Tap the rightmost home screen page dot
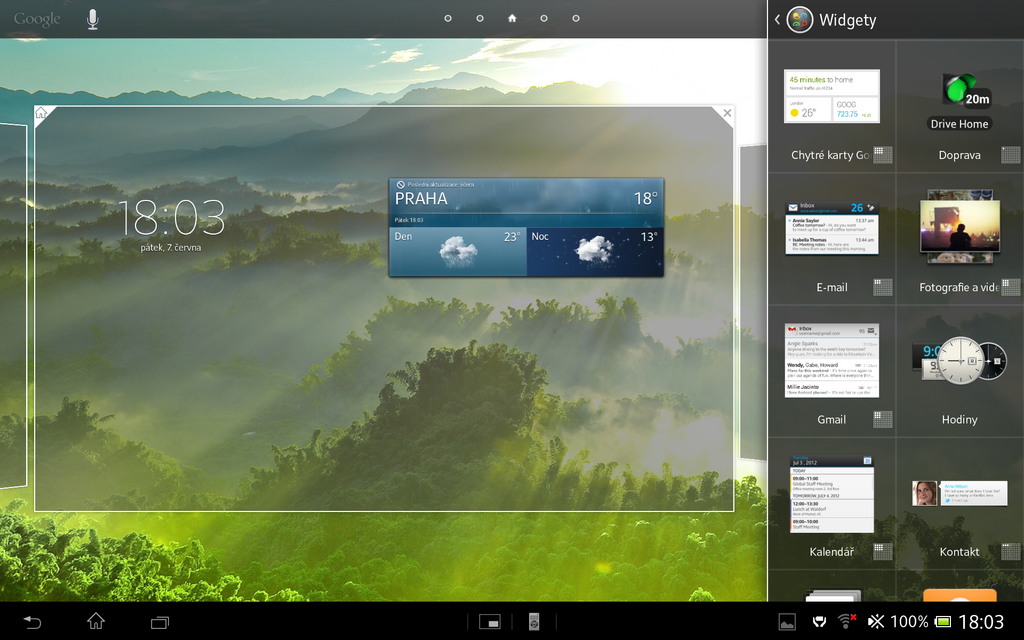Viewport: 1024px width, 640px height. tap(575, 17)
